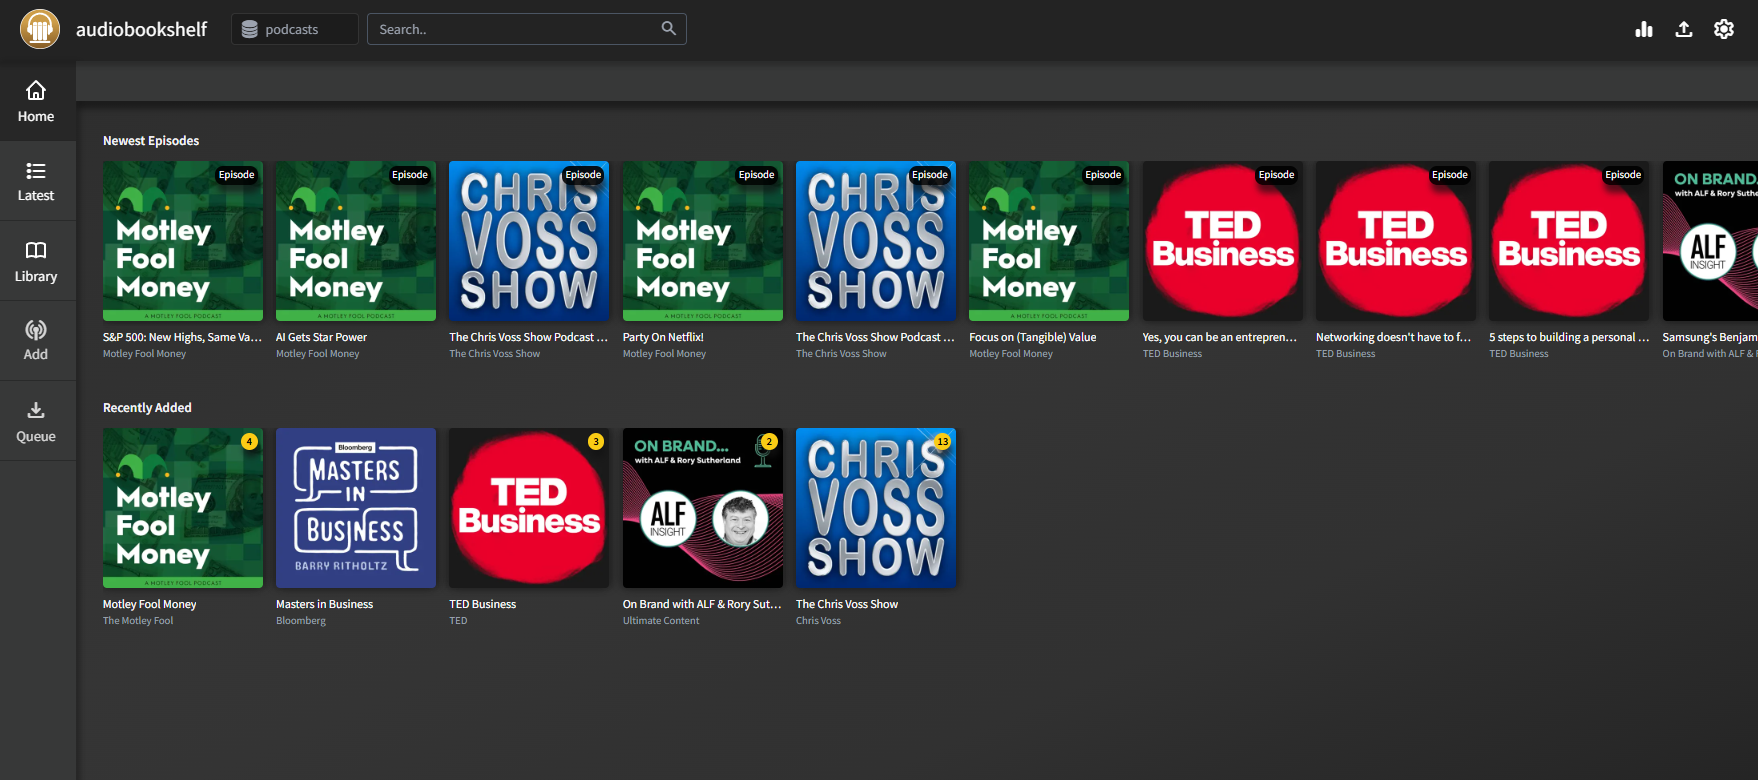Click 'Bloomberg' author text
This screenshot has width=1758, height=780.
coord(301,621)
